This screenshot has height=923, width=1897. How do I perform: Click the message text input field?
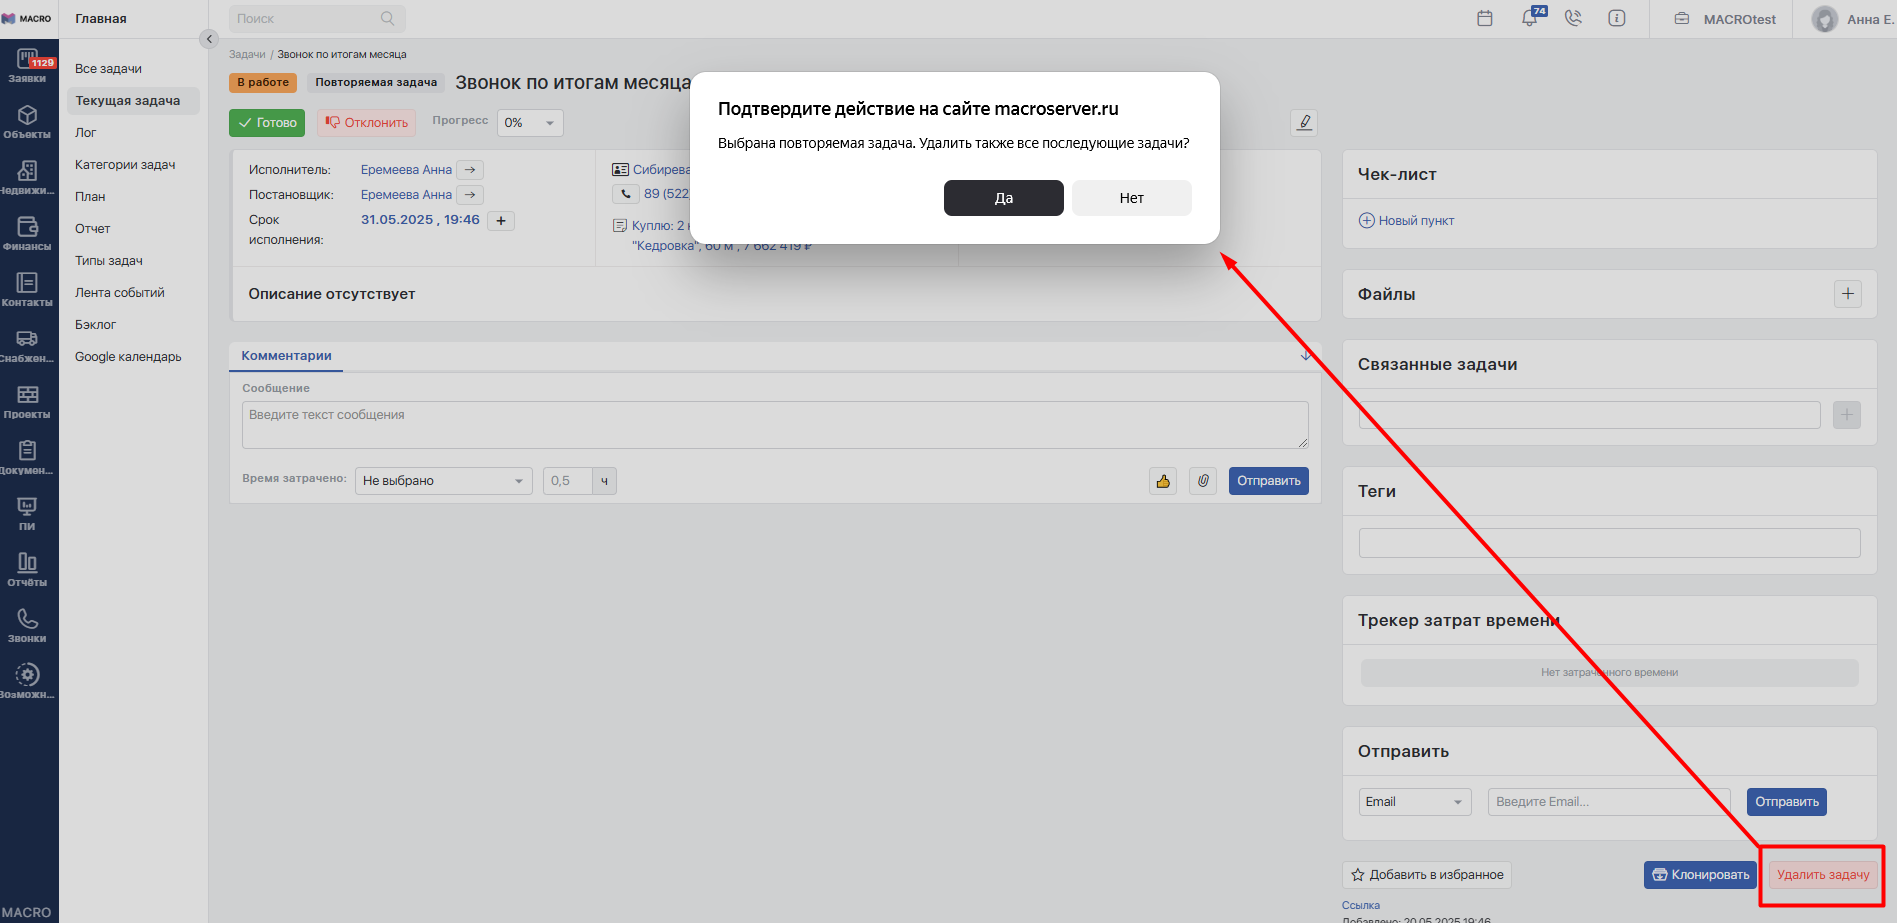774,425
